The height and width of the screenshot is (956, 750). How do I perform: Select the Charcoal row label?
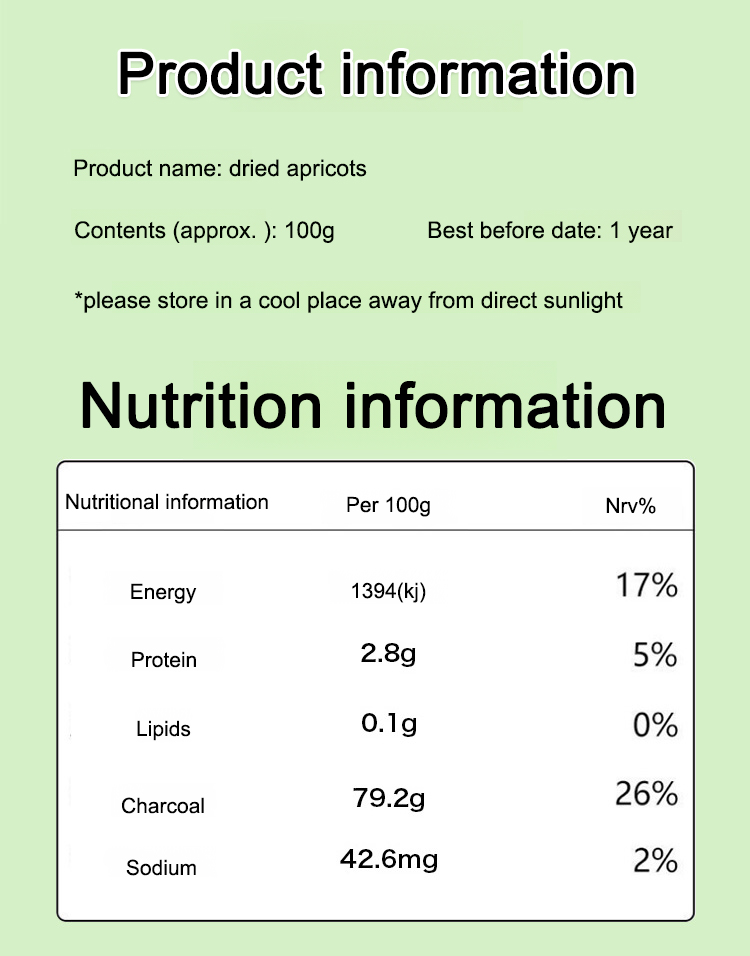(163, 805)
